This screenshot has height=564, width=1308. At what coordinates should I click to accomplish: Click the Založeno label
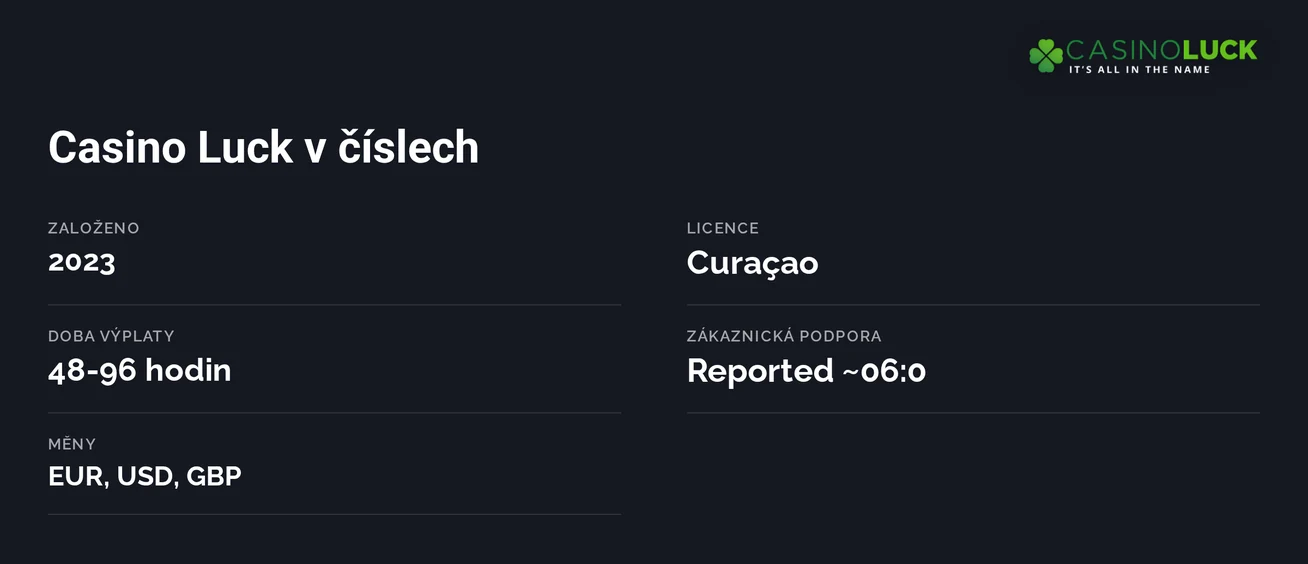click(94, 228)
